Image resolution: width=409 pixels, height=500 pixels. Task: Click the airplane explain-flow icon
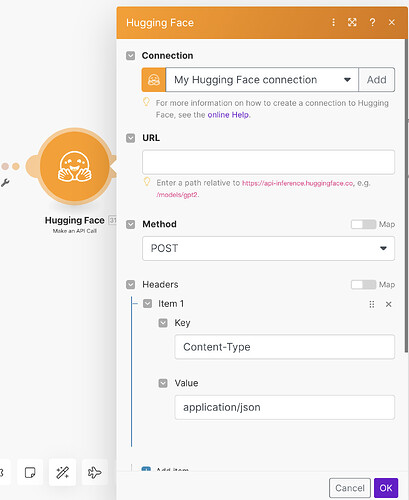coord(94,472)
